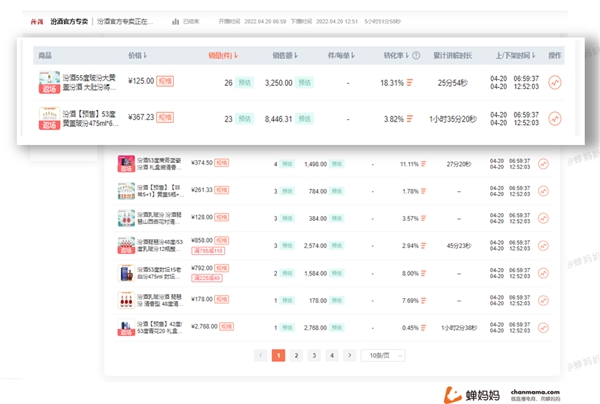The height and width of the screenshot is (404, 600).
Task: Open thumbnail of the ¥128.00 product
Action: (126, 218)
